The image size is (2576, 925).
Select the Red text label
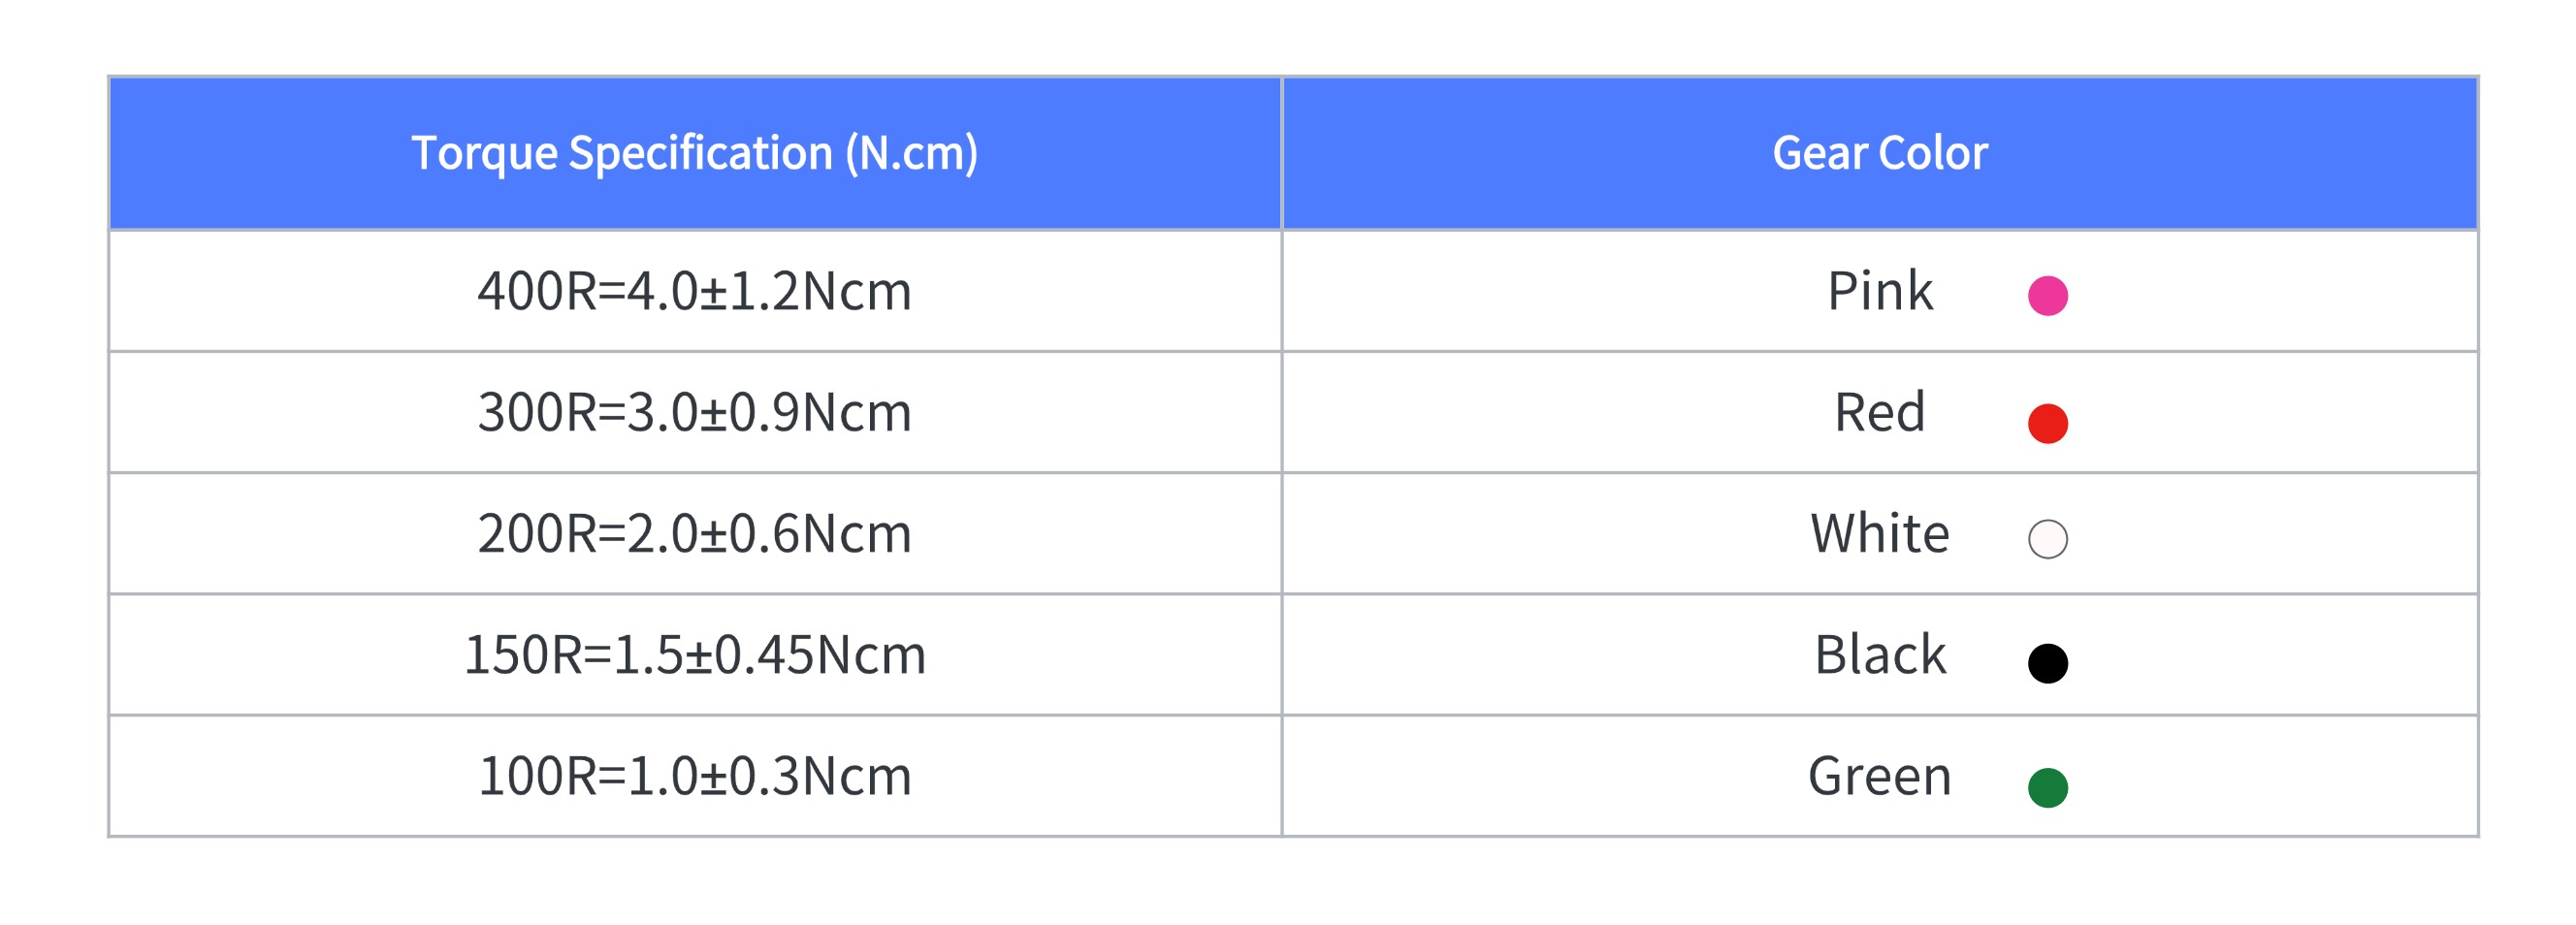tap(1880, 412)
